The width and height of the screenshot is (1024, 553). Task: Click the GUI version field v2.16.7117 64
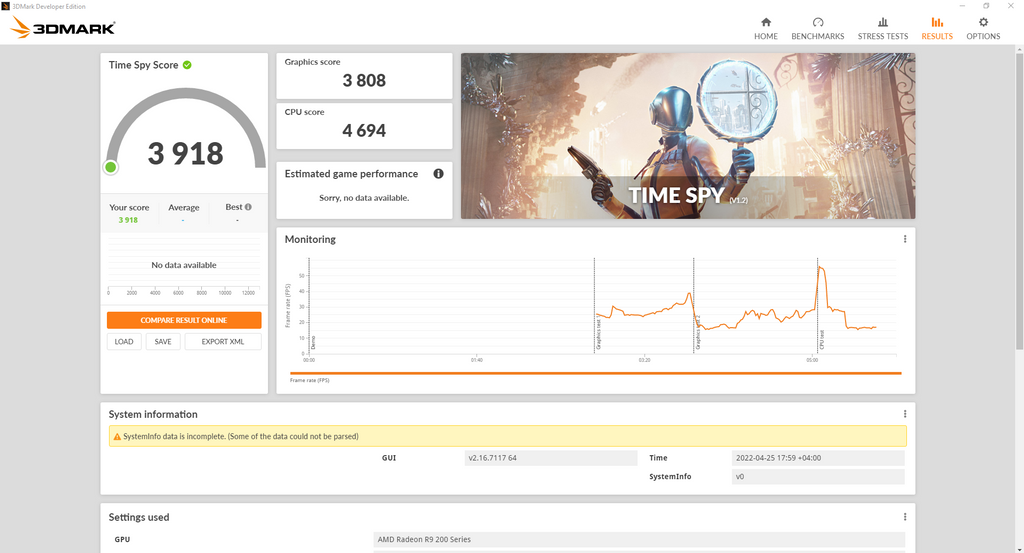click(551, 458)
